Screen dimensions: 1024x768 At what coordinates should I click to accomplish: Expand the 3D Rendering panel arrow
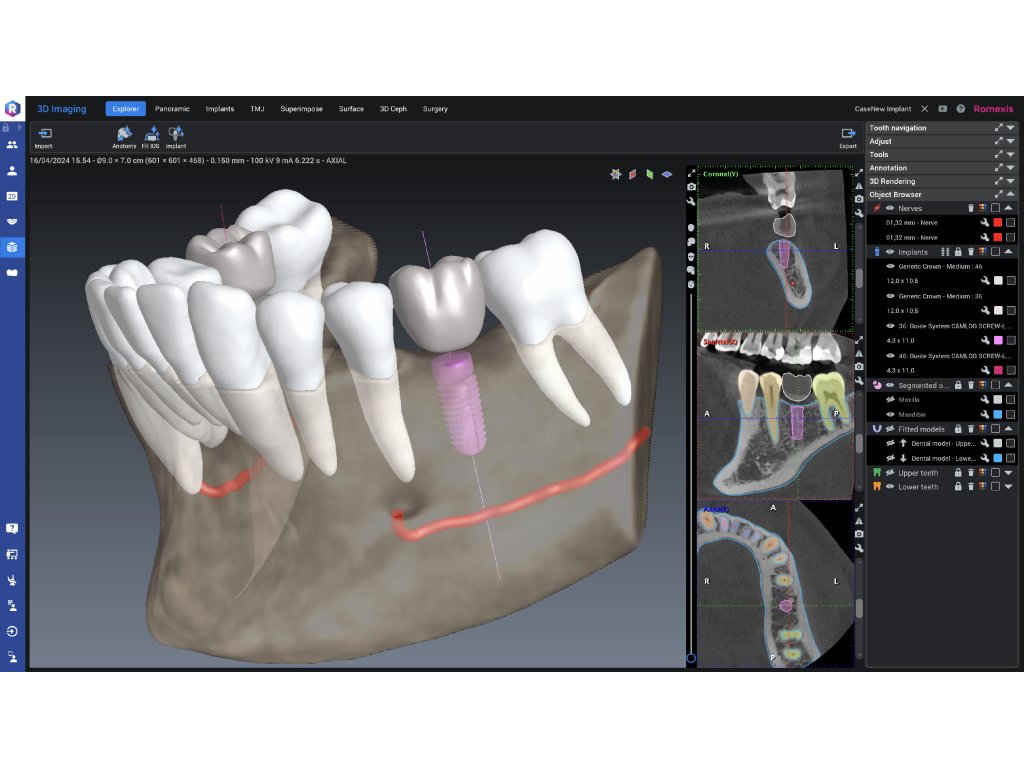pyautogui.click(x=1011, y=181)
